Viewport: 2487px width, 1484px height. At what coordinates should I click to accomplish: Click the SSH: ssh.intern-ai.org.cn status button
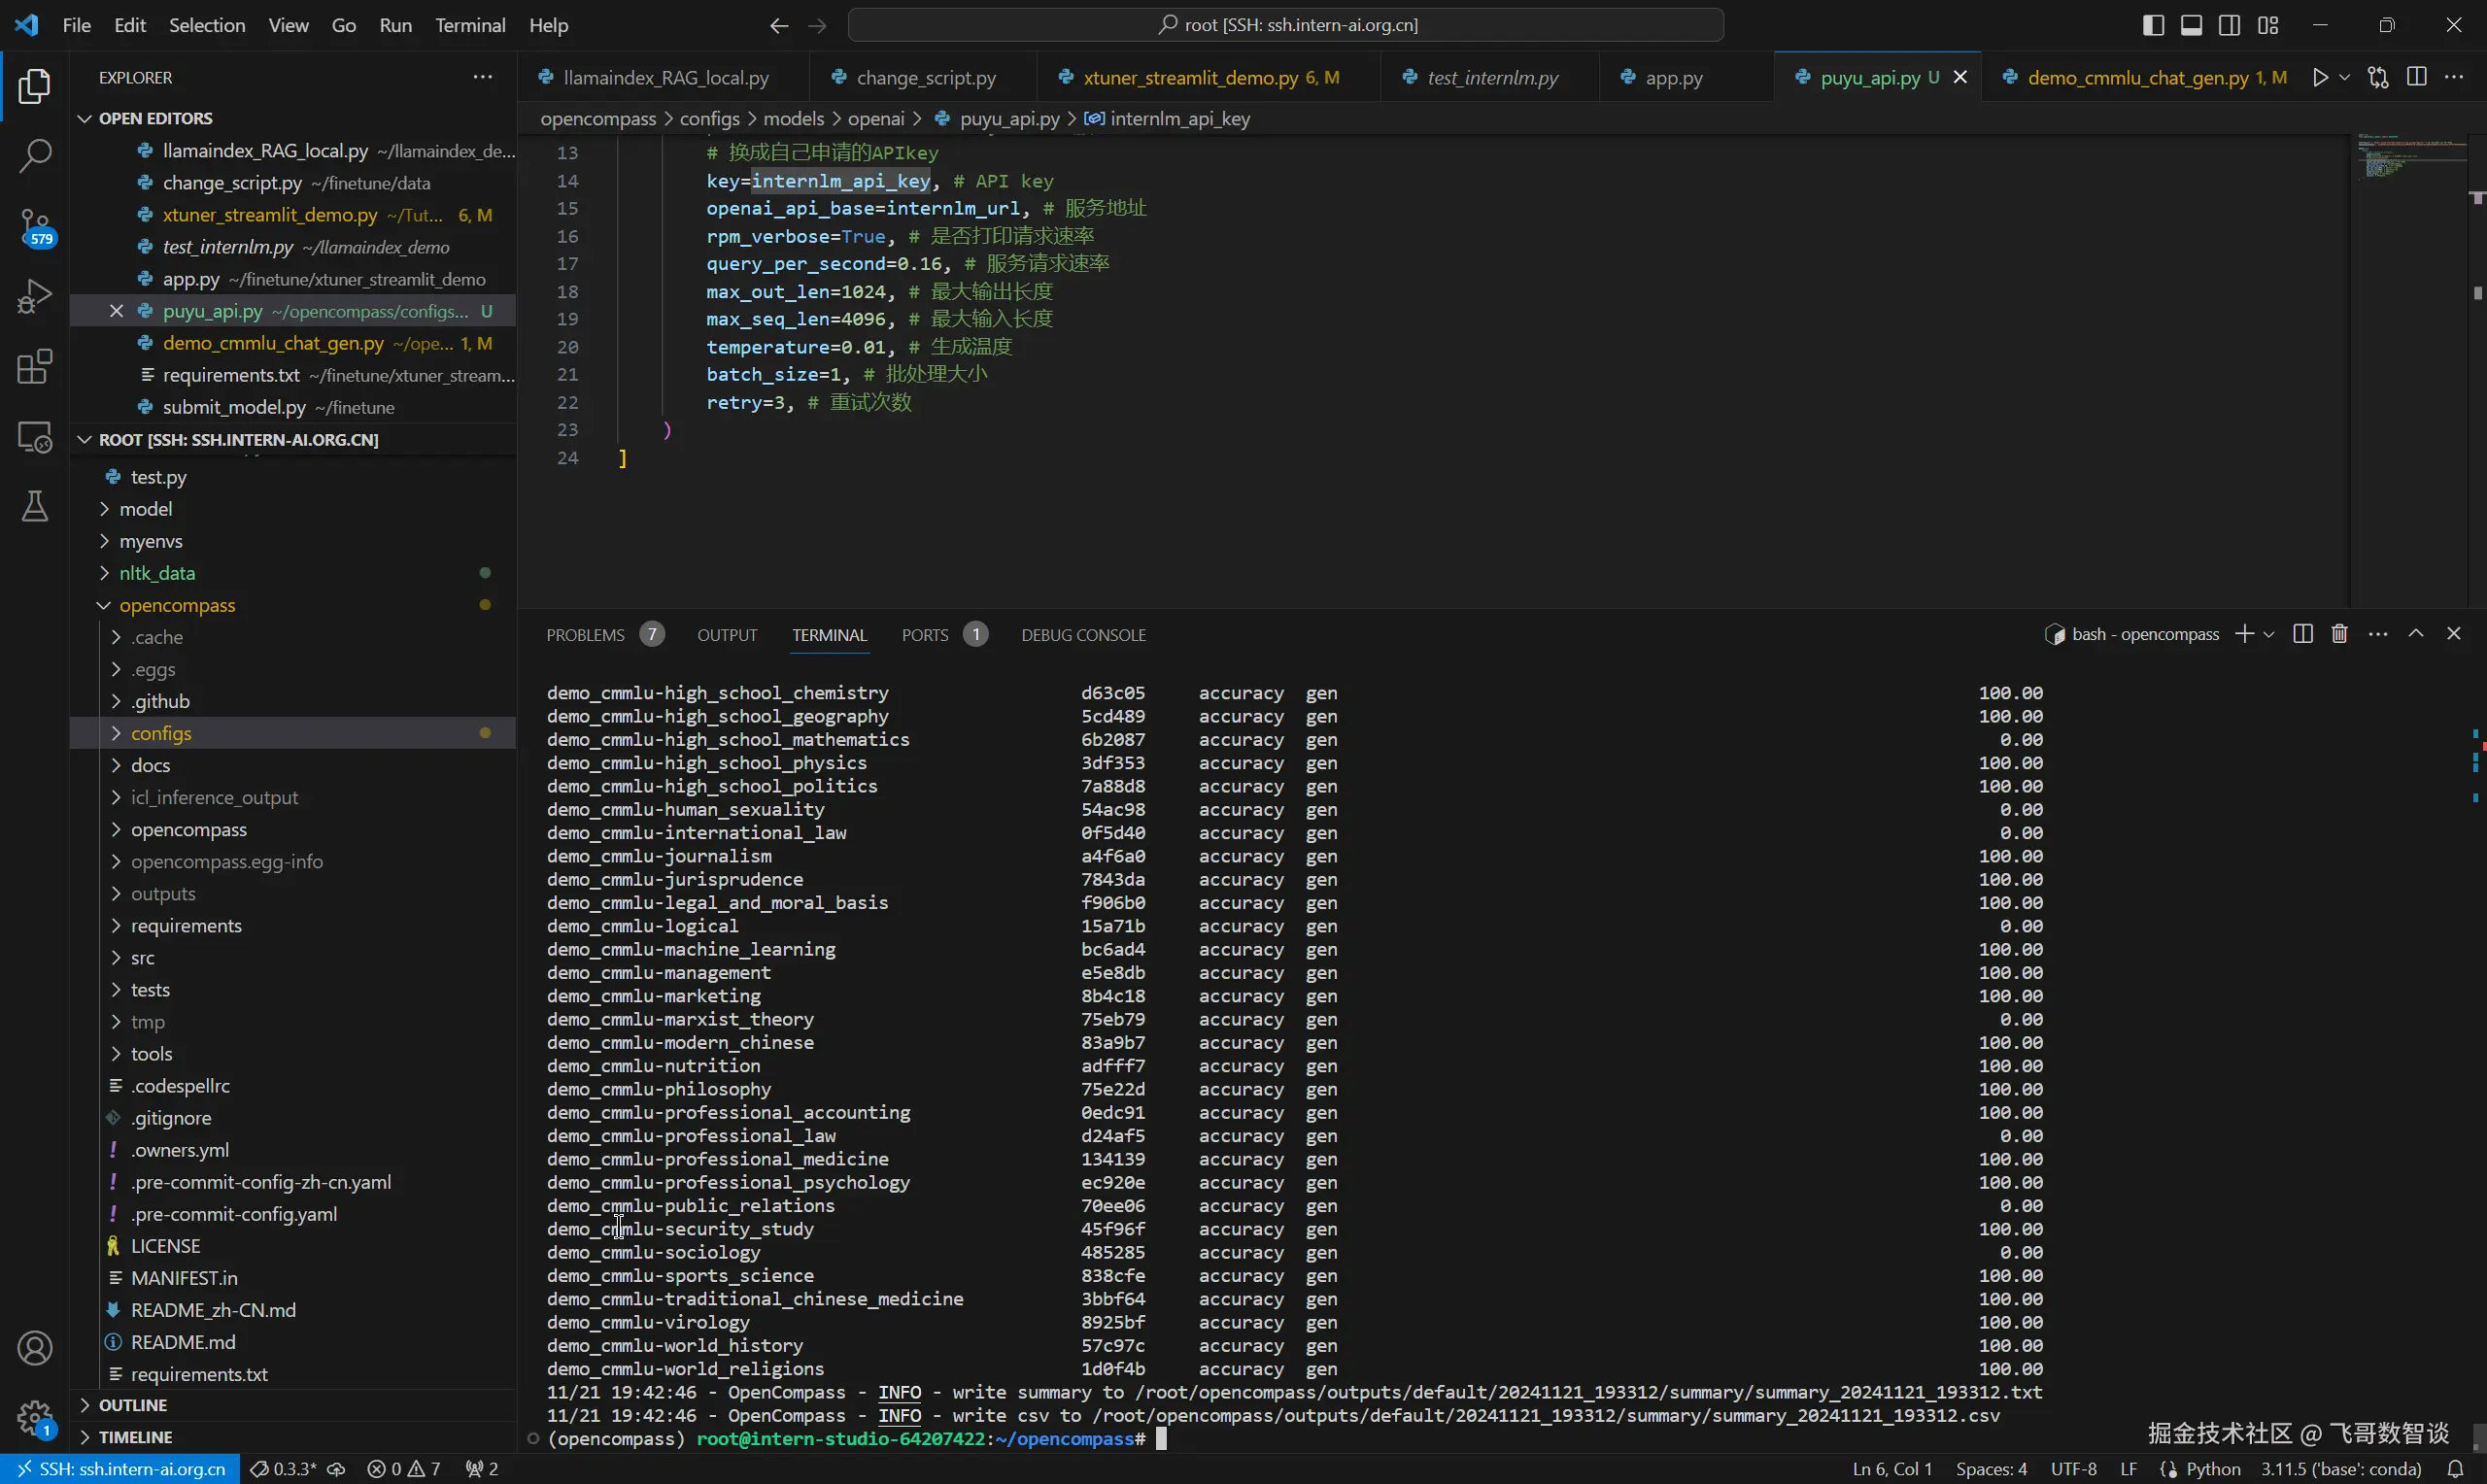tap(120, 1469)
